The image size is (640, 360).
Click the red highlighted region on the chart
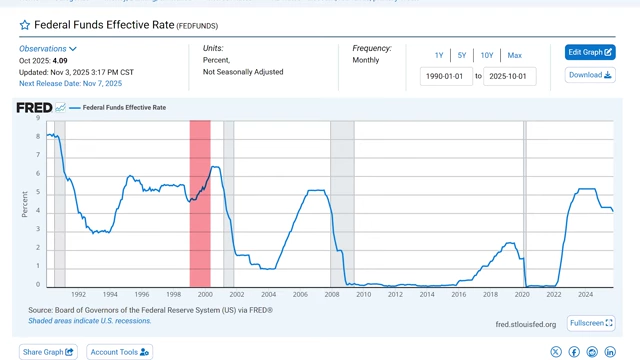tap(200, 204)
